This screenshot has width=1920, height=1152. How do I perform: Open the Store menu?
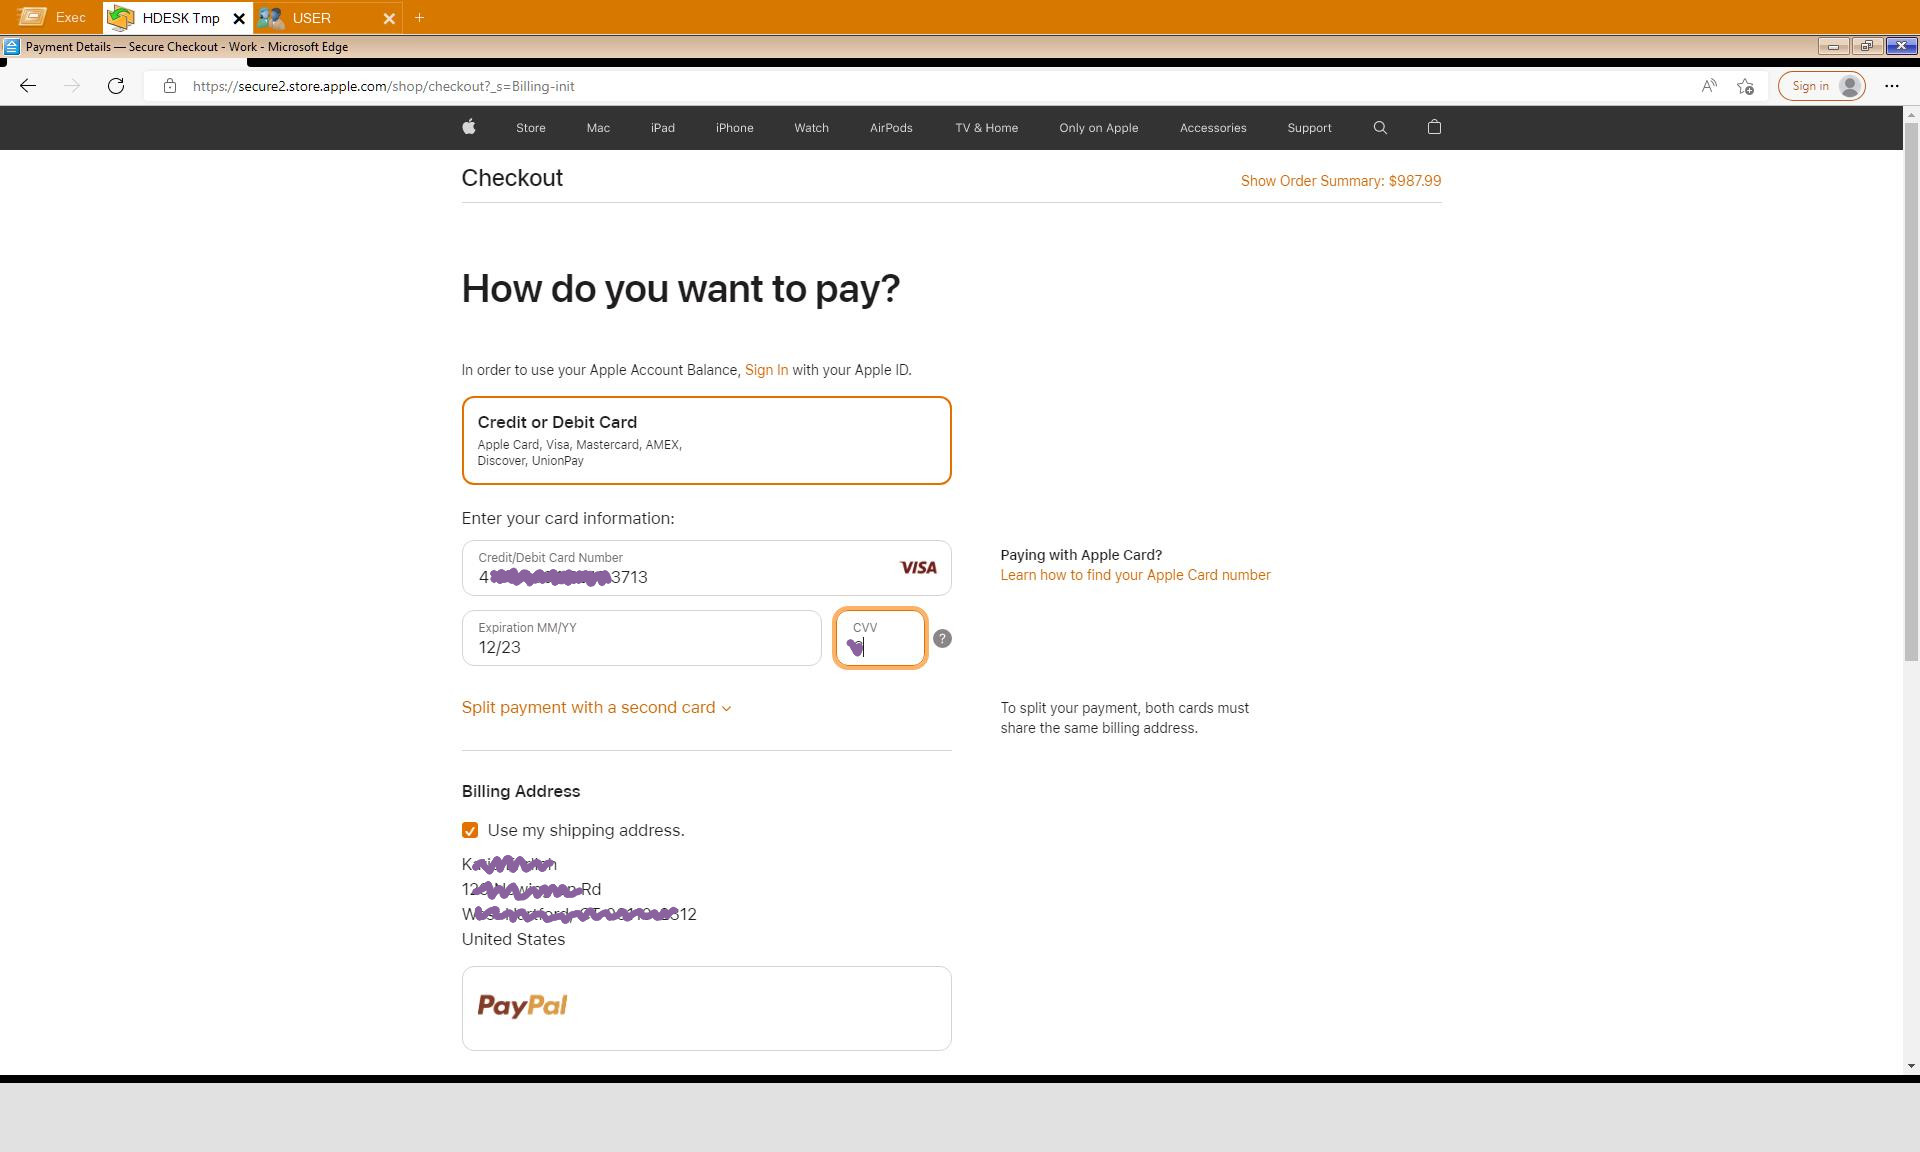tap(531, 128)
